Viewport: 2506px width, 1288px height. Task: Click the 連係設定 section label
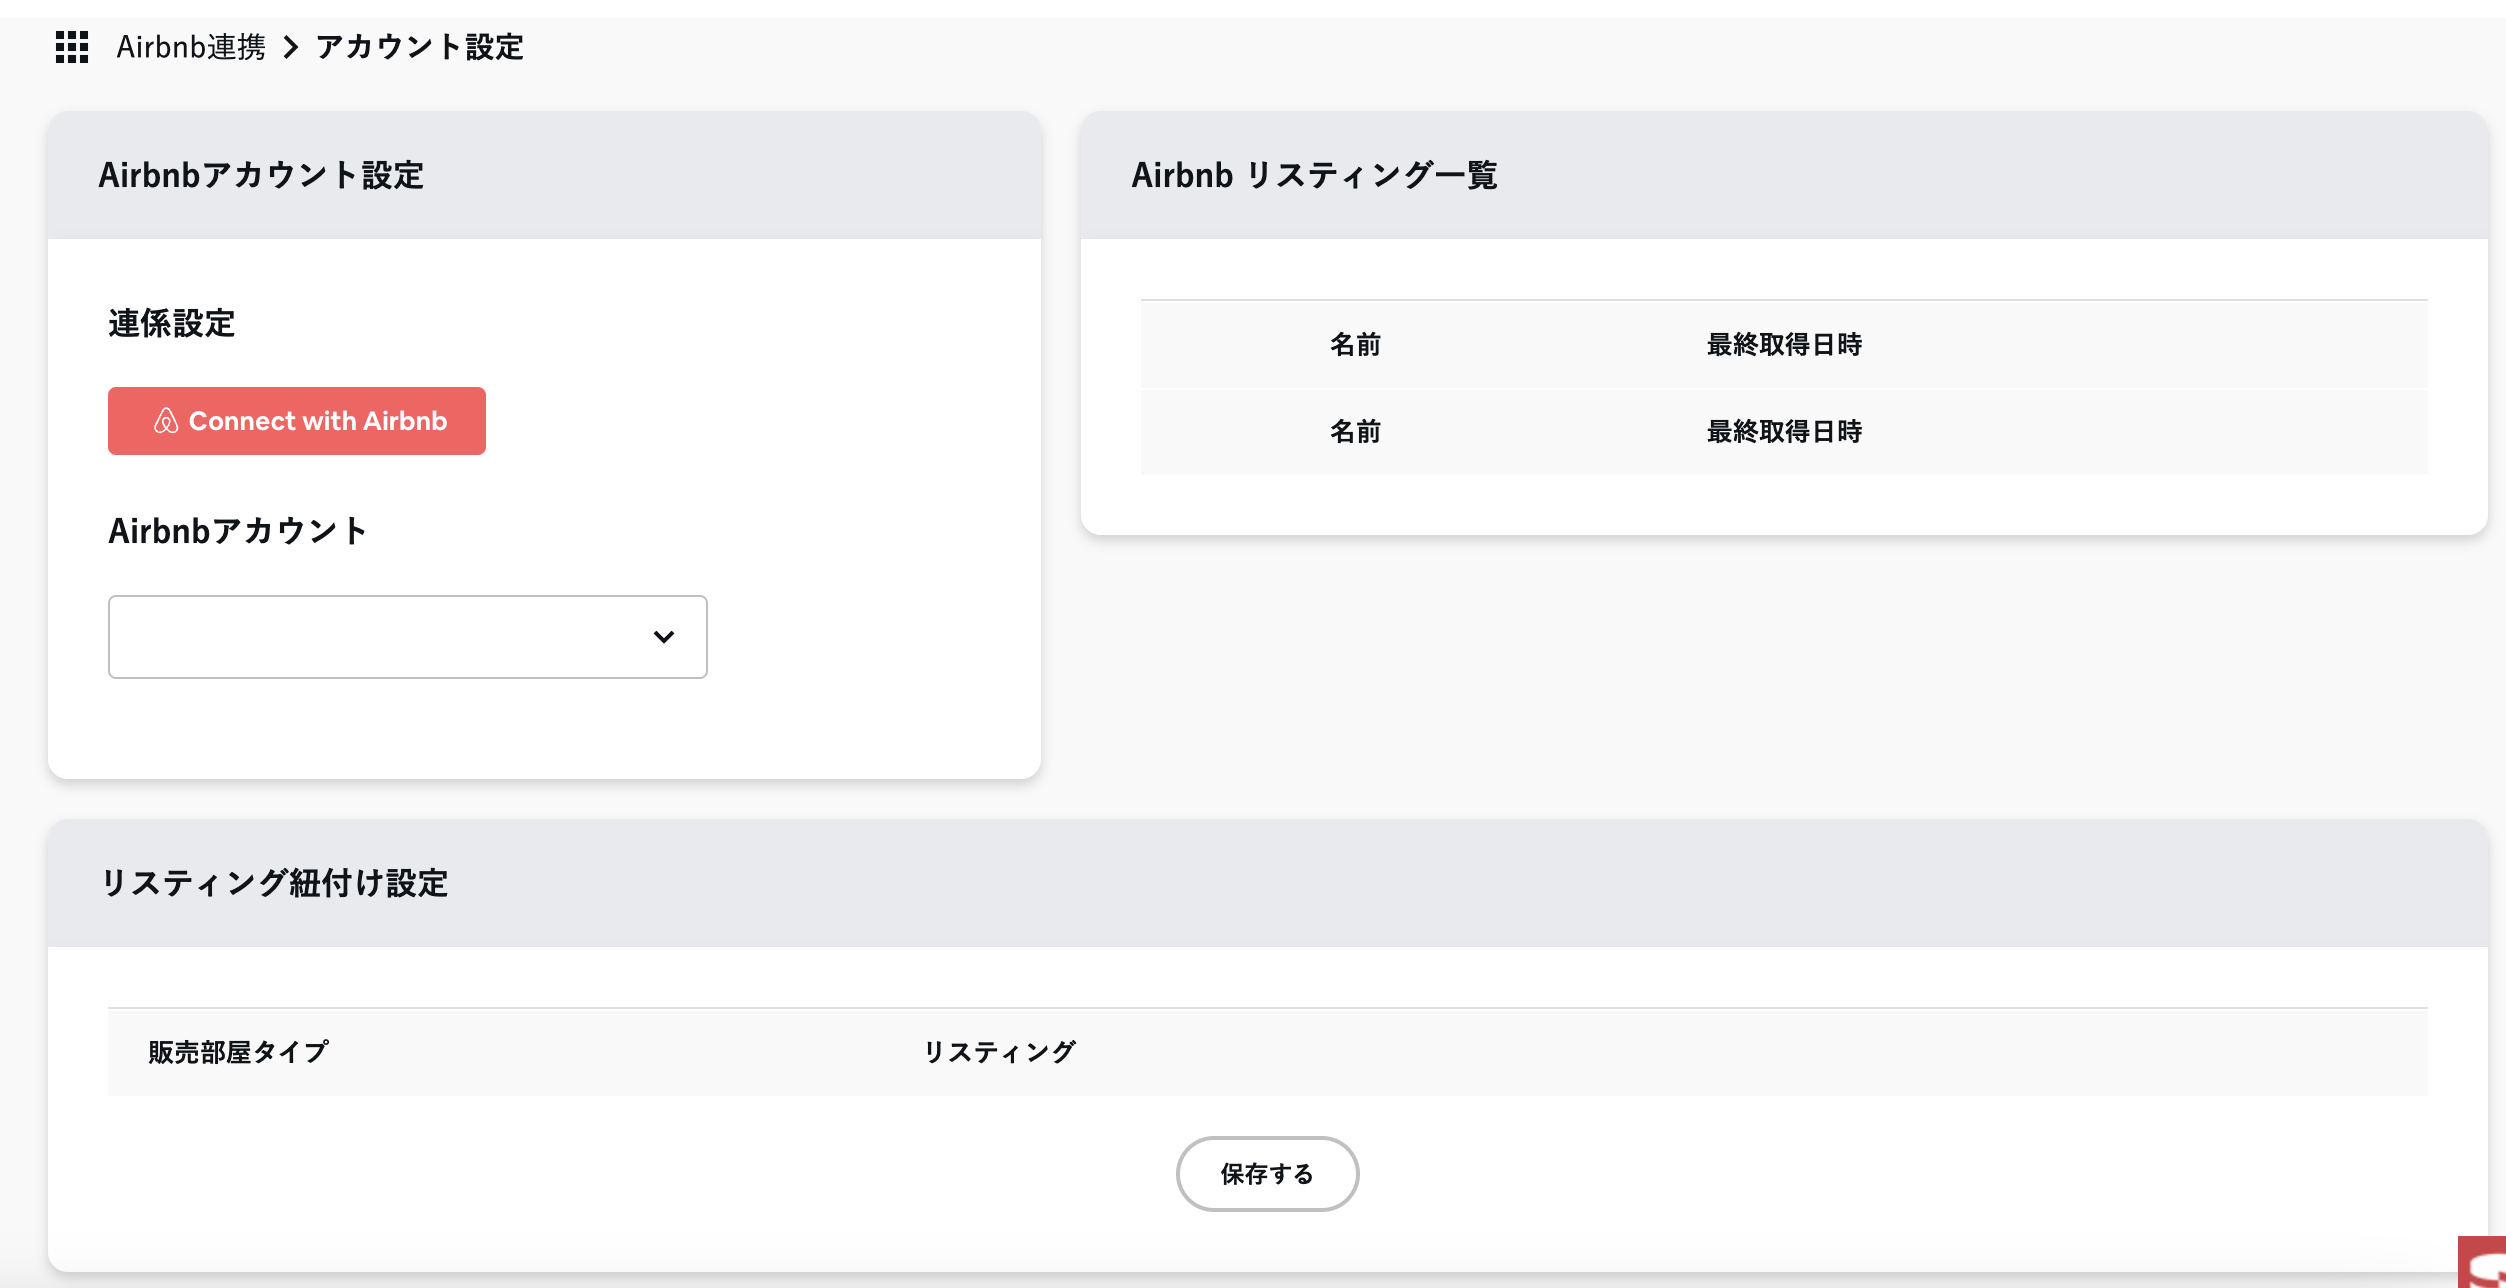[172, 324]
